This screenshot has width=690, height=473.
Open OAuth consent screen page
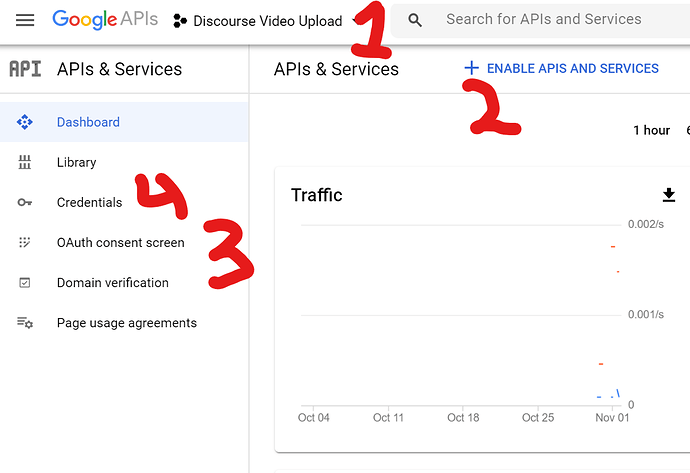point(121,242)
